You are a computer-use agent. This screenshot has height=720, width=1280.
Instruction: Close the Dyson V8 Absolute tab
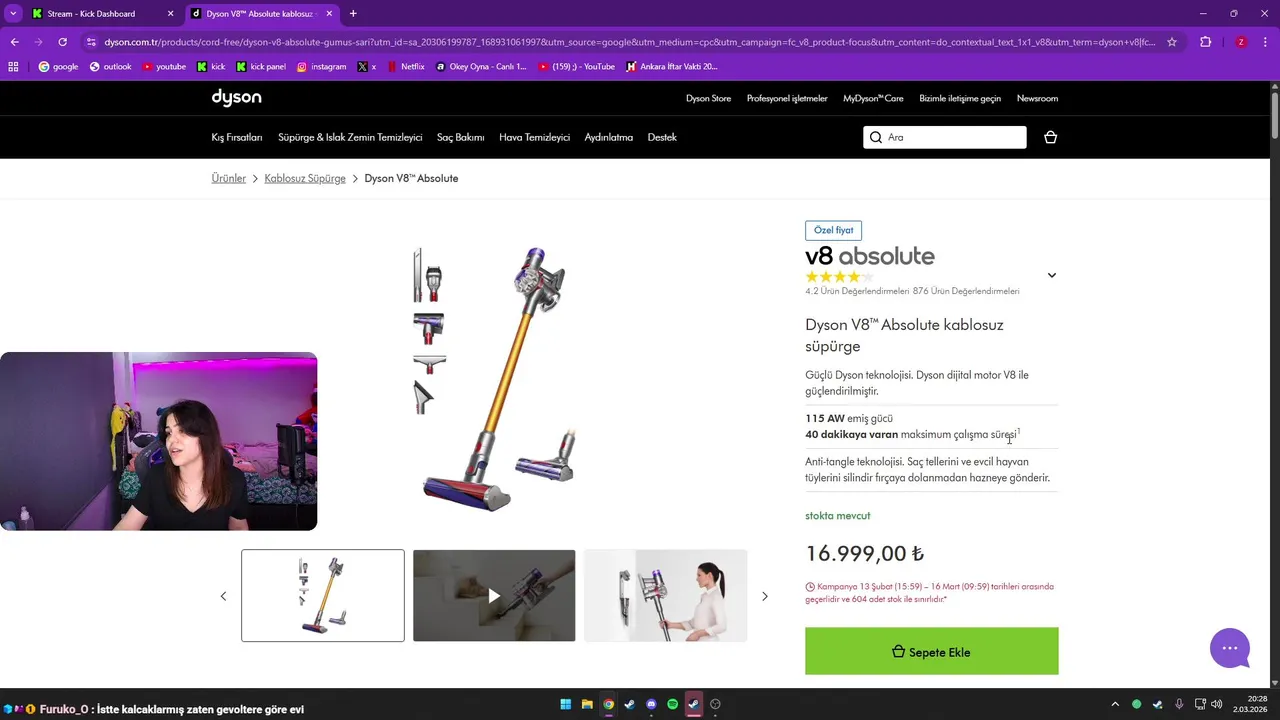point(329,14)
